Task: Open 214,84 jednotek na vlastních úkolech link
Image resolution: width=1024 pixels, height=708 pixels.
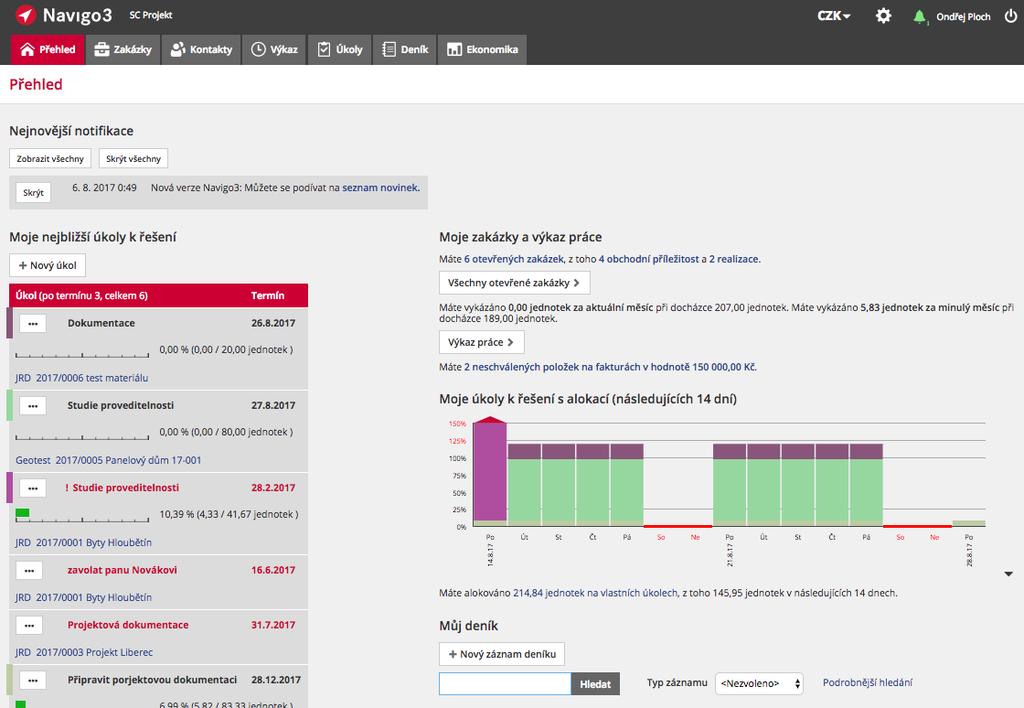Action: coord(596,593)
